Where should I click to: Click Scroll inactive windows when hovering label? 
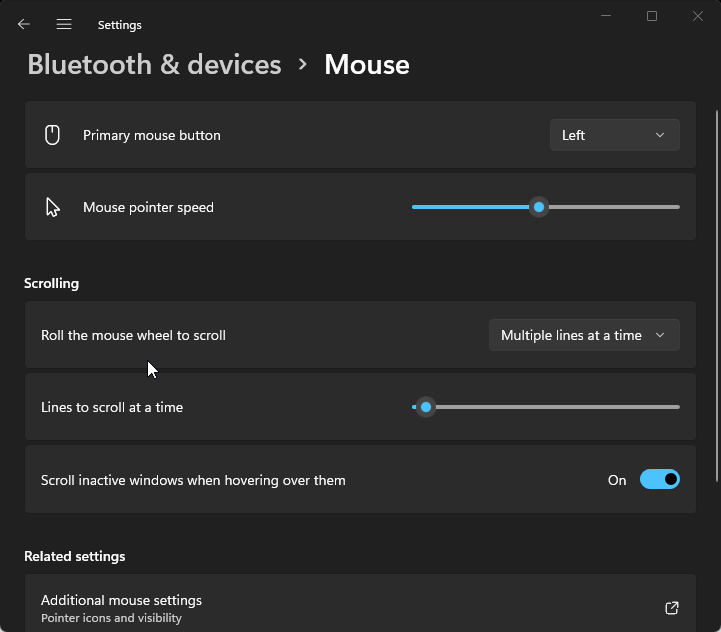pyautogui.click(x=193, y=480)
